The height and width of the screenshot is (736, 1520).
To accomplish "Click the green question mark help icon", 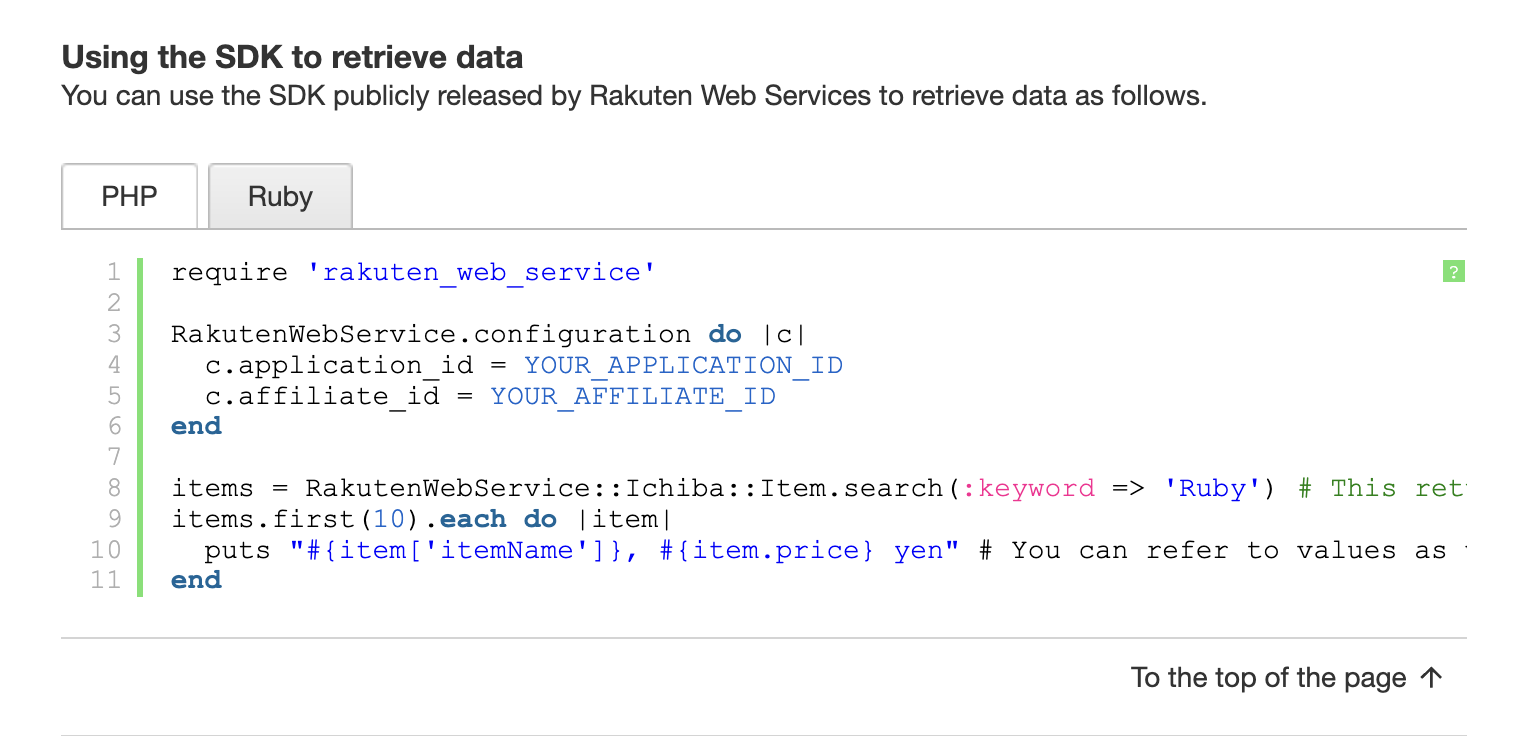I will pyautogui.click(x=1454, y=271).
